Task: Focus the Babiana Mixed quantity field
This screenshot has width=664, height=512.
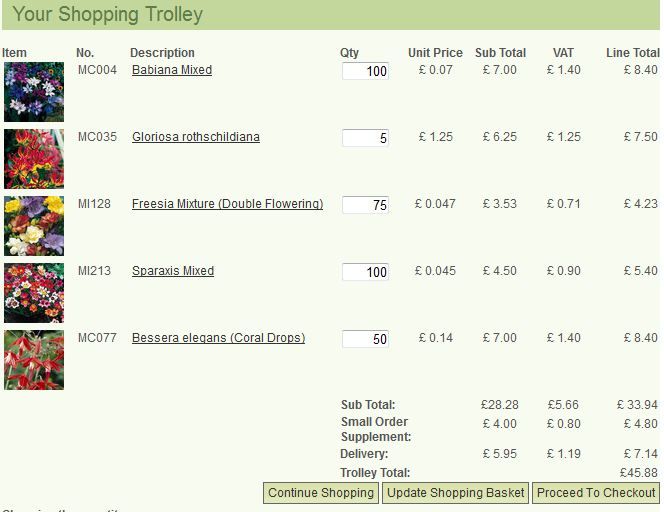Action: (365, 71)
